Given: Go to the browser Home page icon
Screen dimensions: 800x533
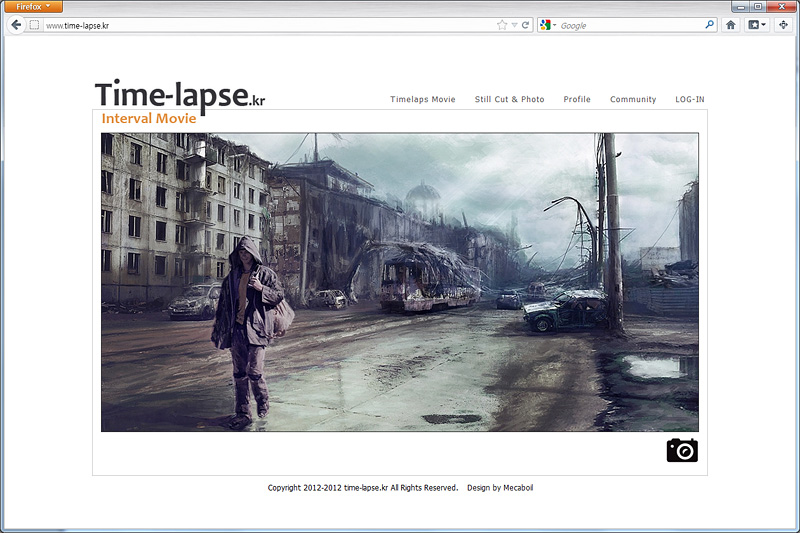Looking at the screenshot, I should 731,25.
